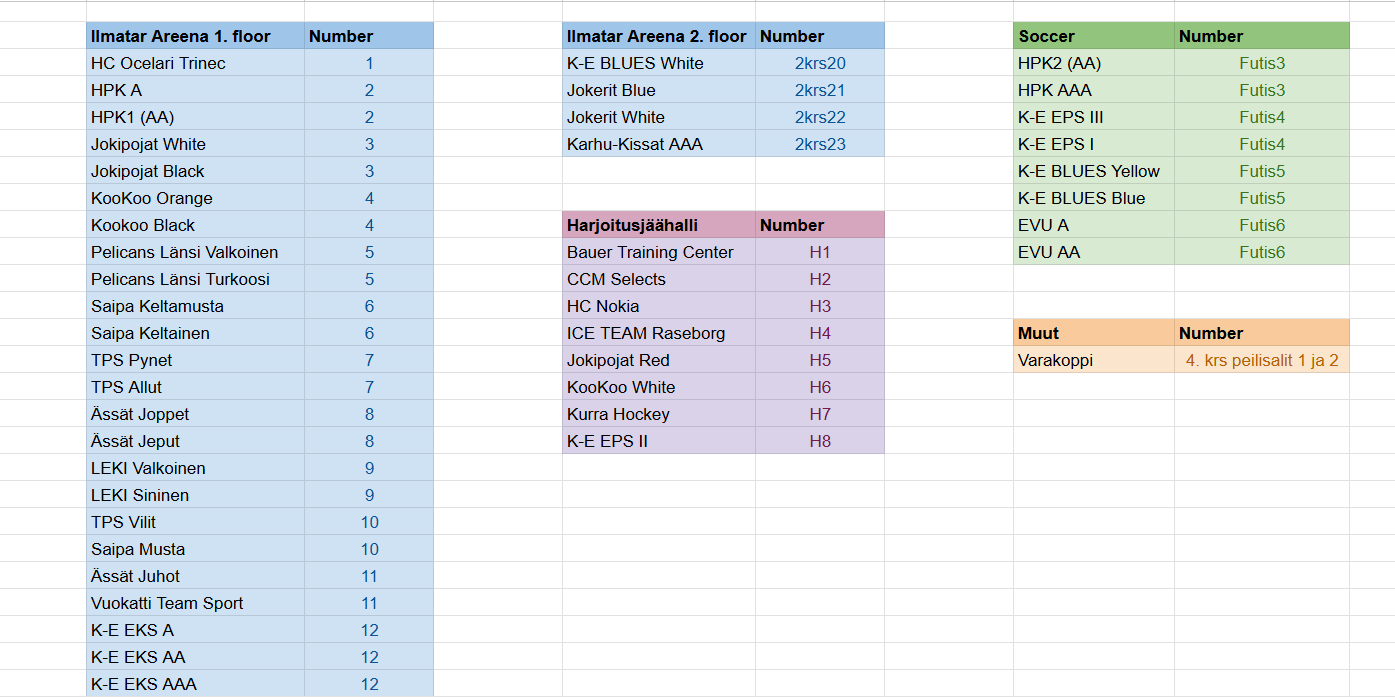1395x699 pixels.
Task: Select the Jokipojat White team cell
Action: [148, 144]
